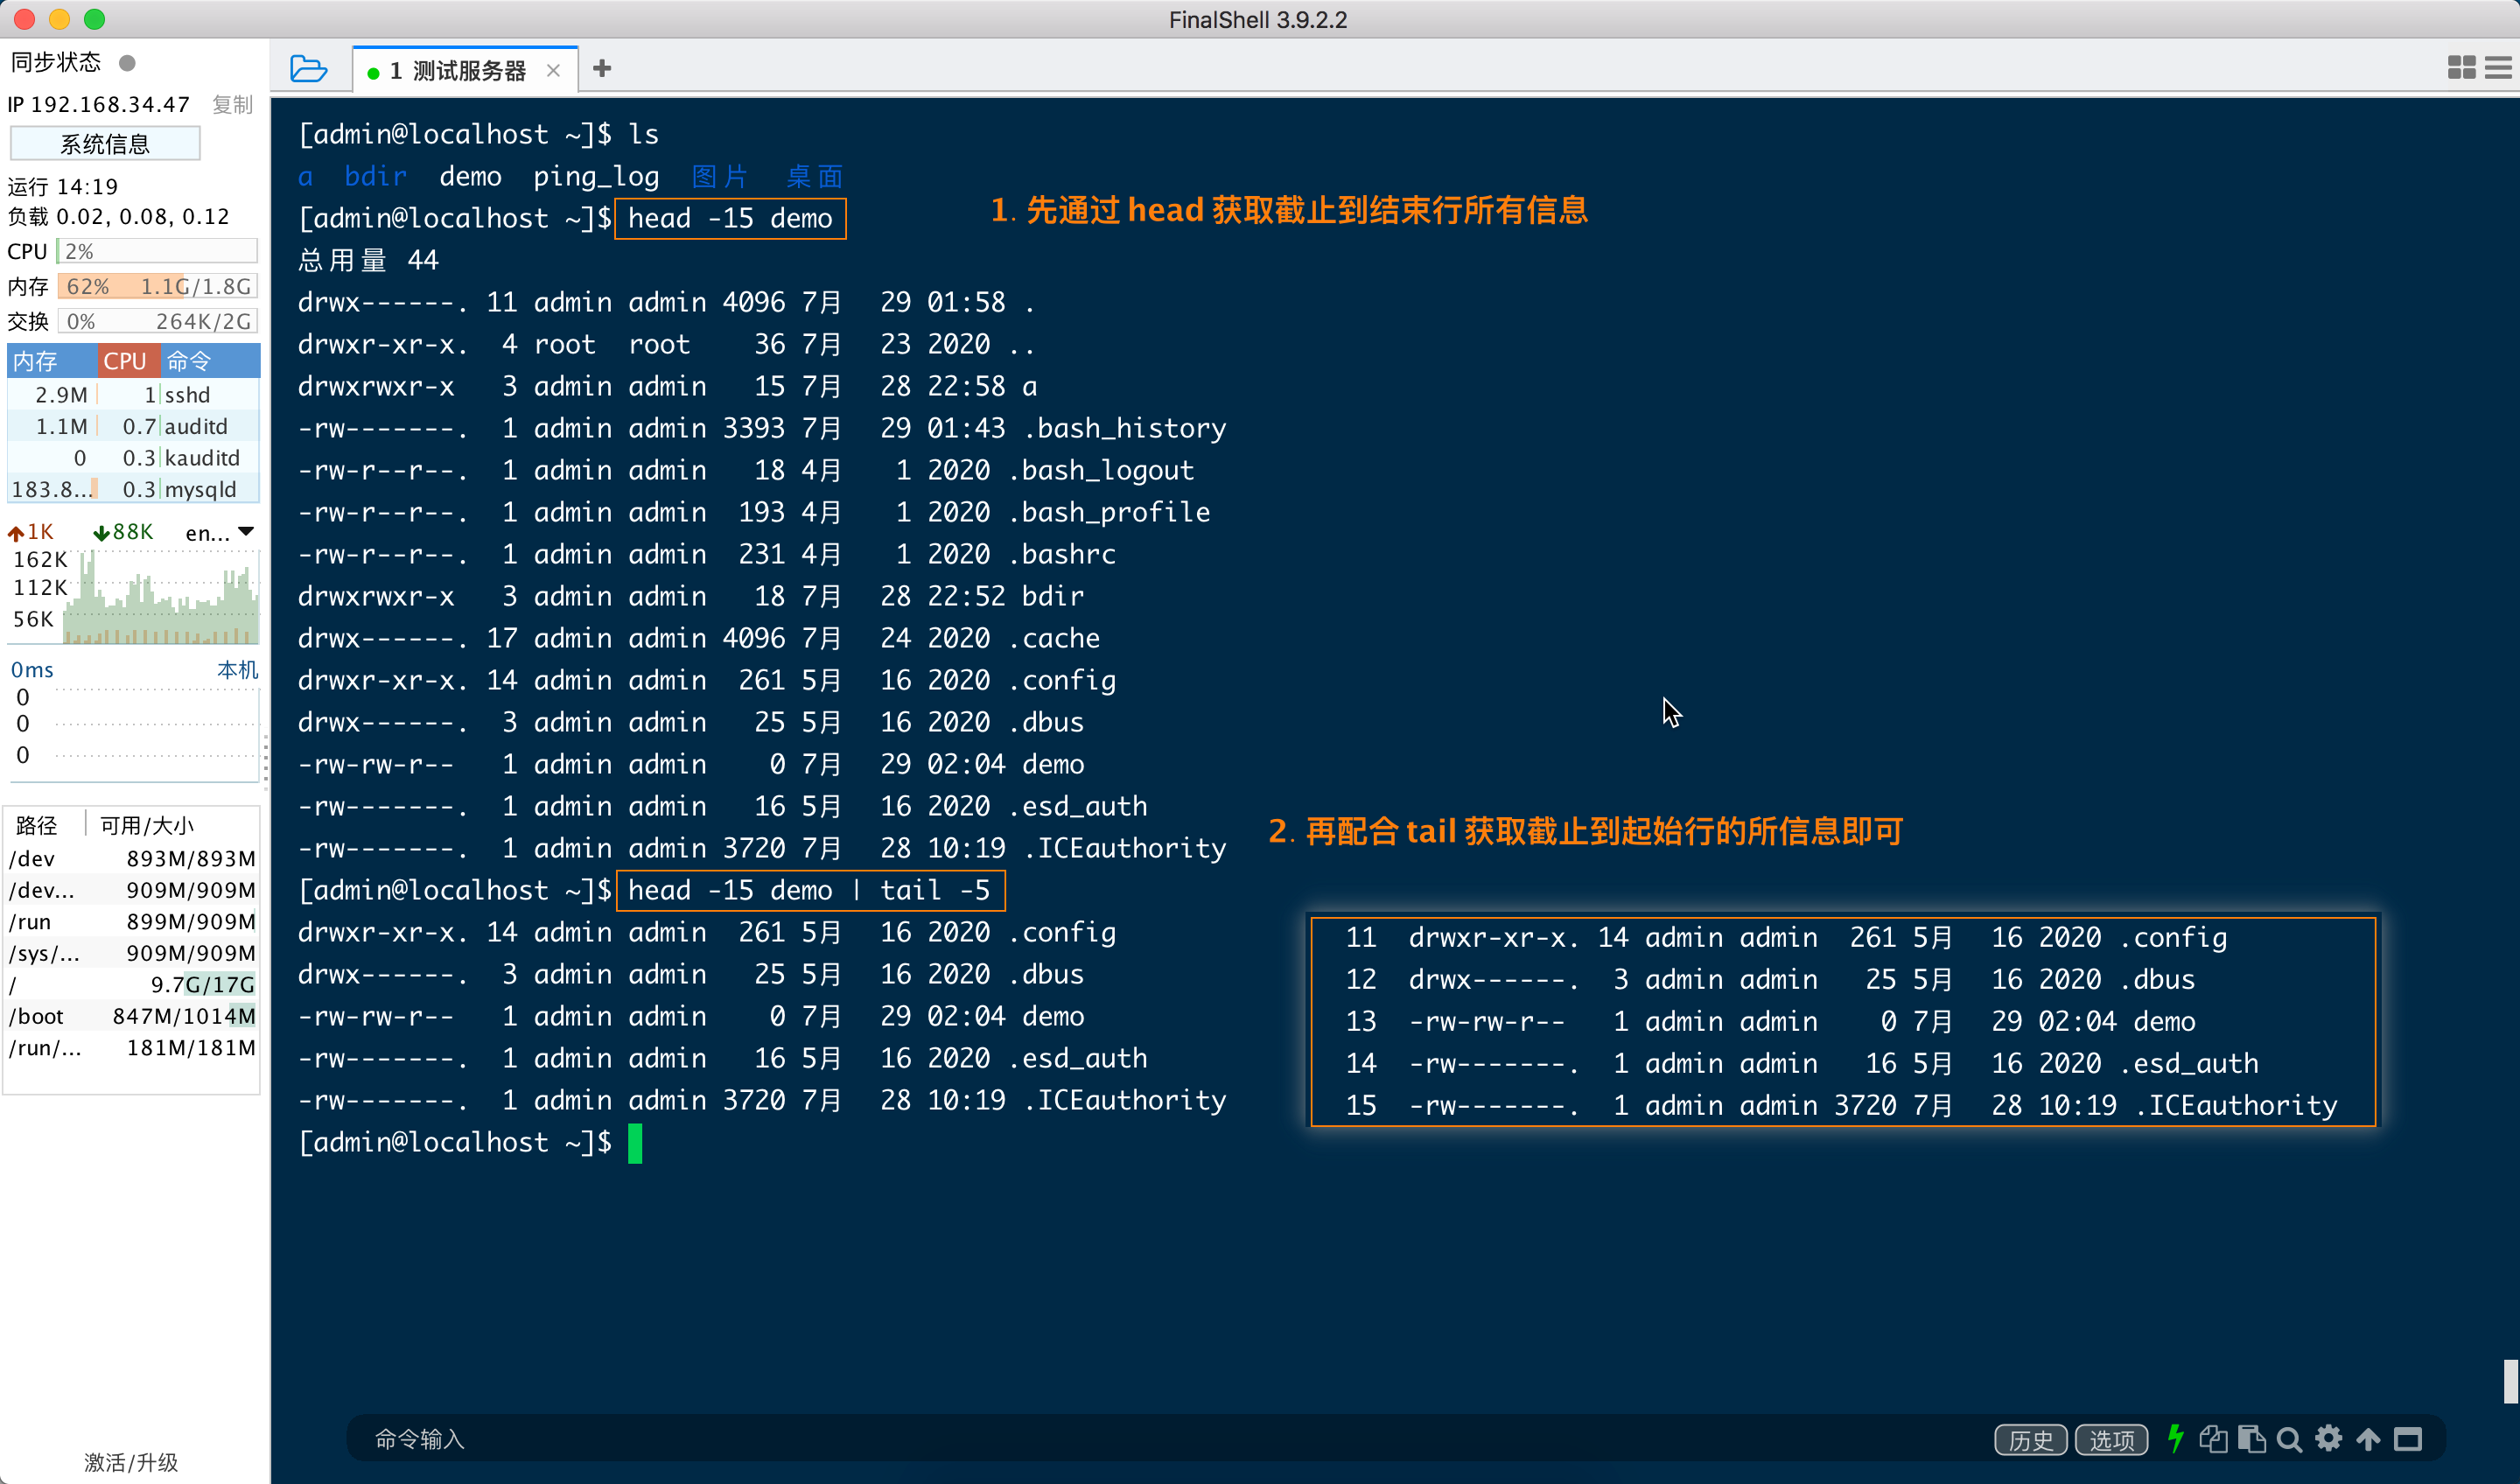Open the 历史 command history list
Image resolution: width=2520 pixels, height=1484 pixels.
[2031, 1439]
